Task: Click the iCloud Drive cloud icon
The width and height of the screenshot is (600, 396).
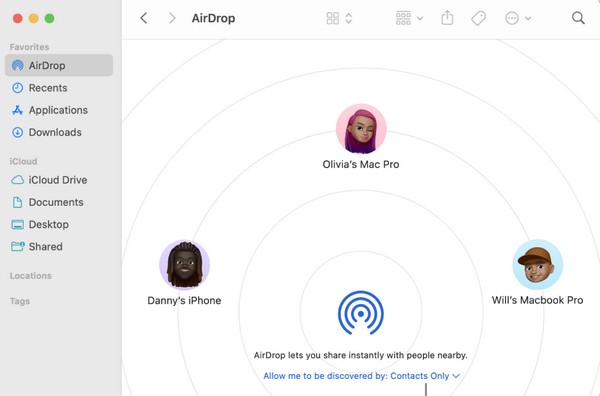Action: pyautogui.click(x=18, y=180)
